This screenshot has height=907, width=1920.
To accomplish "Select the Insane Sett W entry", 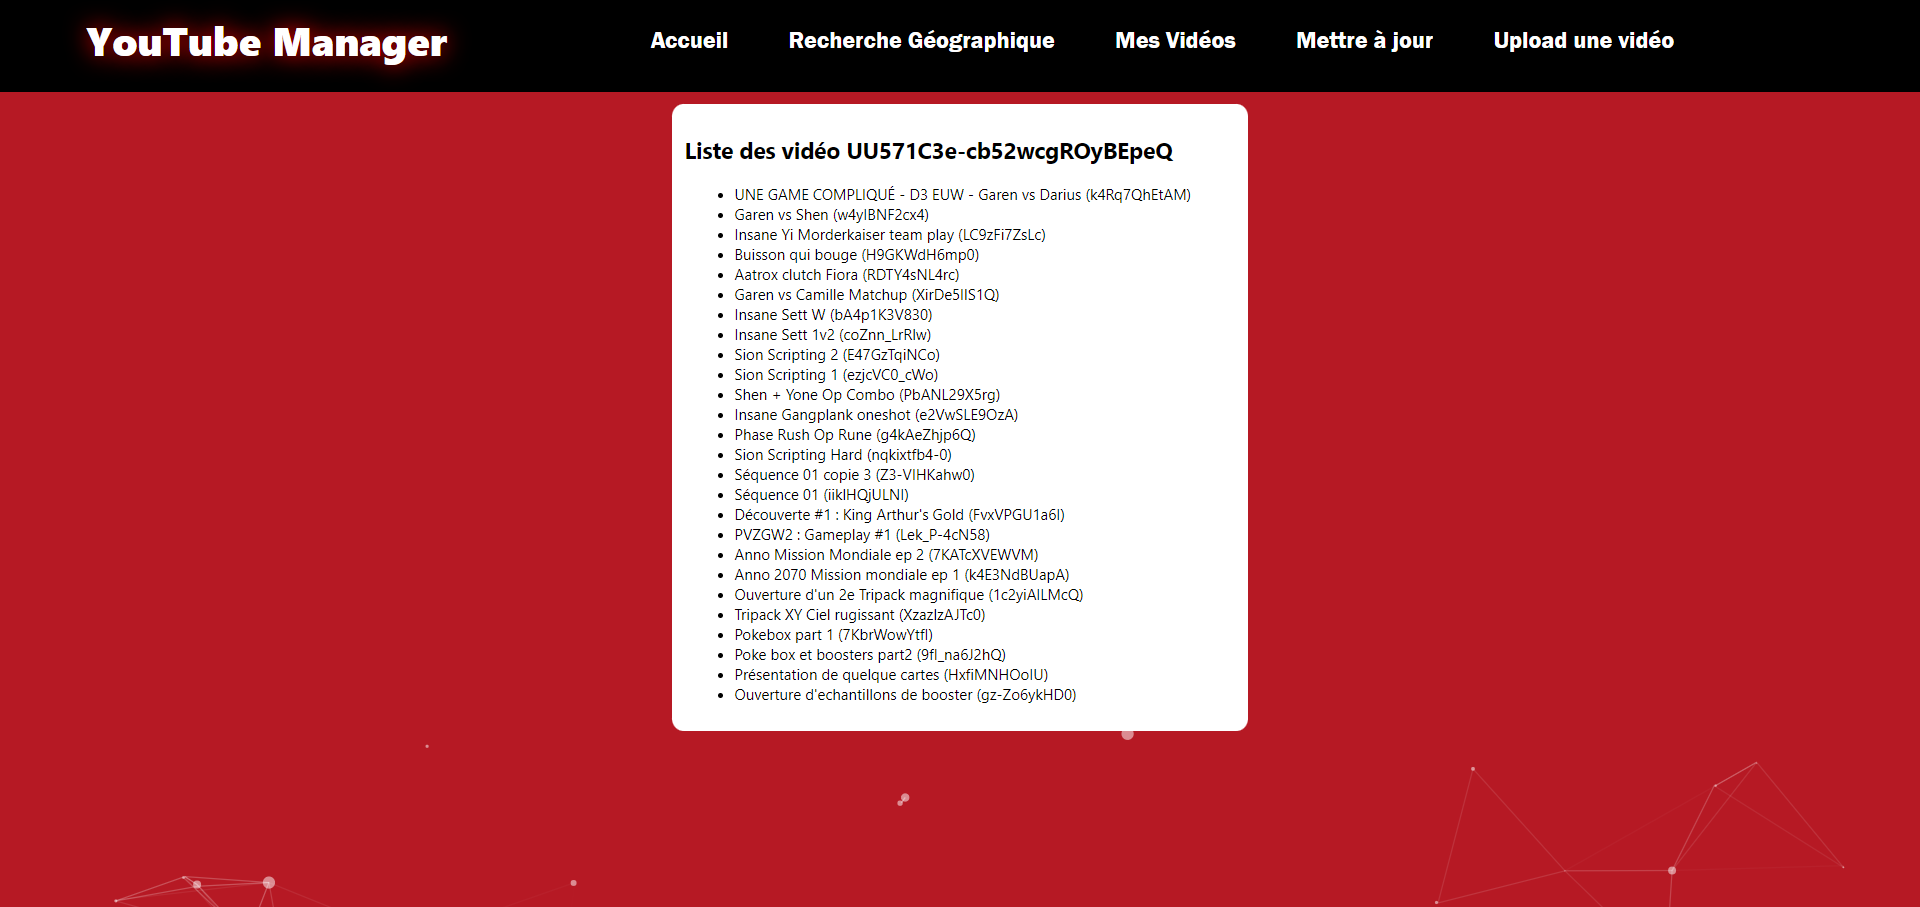I will [833, 315].
